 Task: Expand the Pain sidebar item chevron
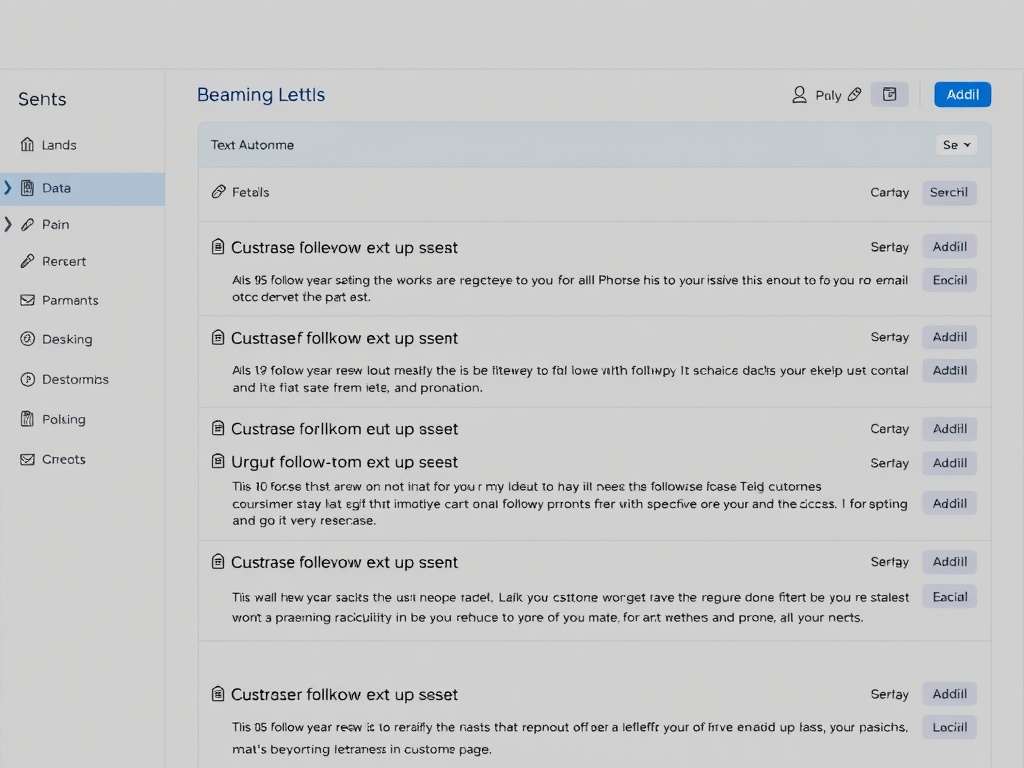point(8,225)
